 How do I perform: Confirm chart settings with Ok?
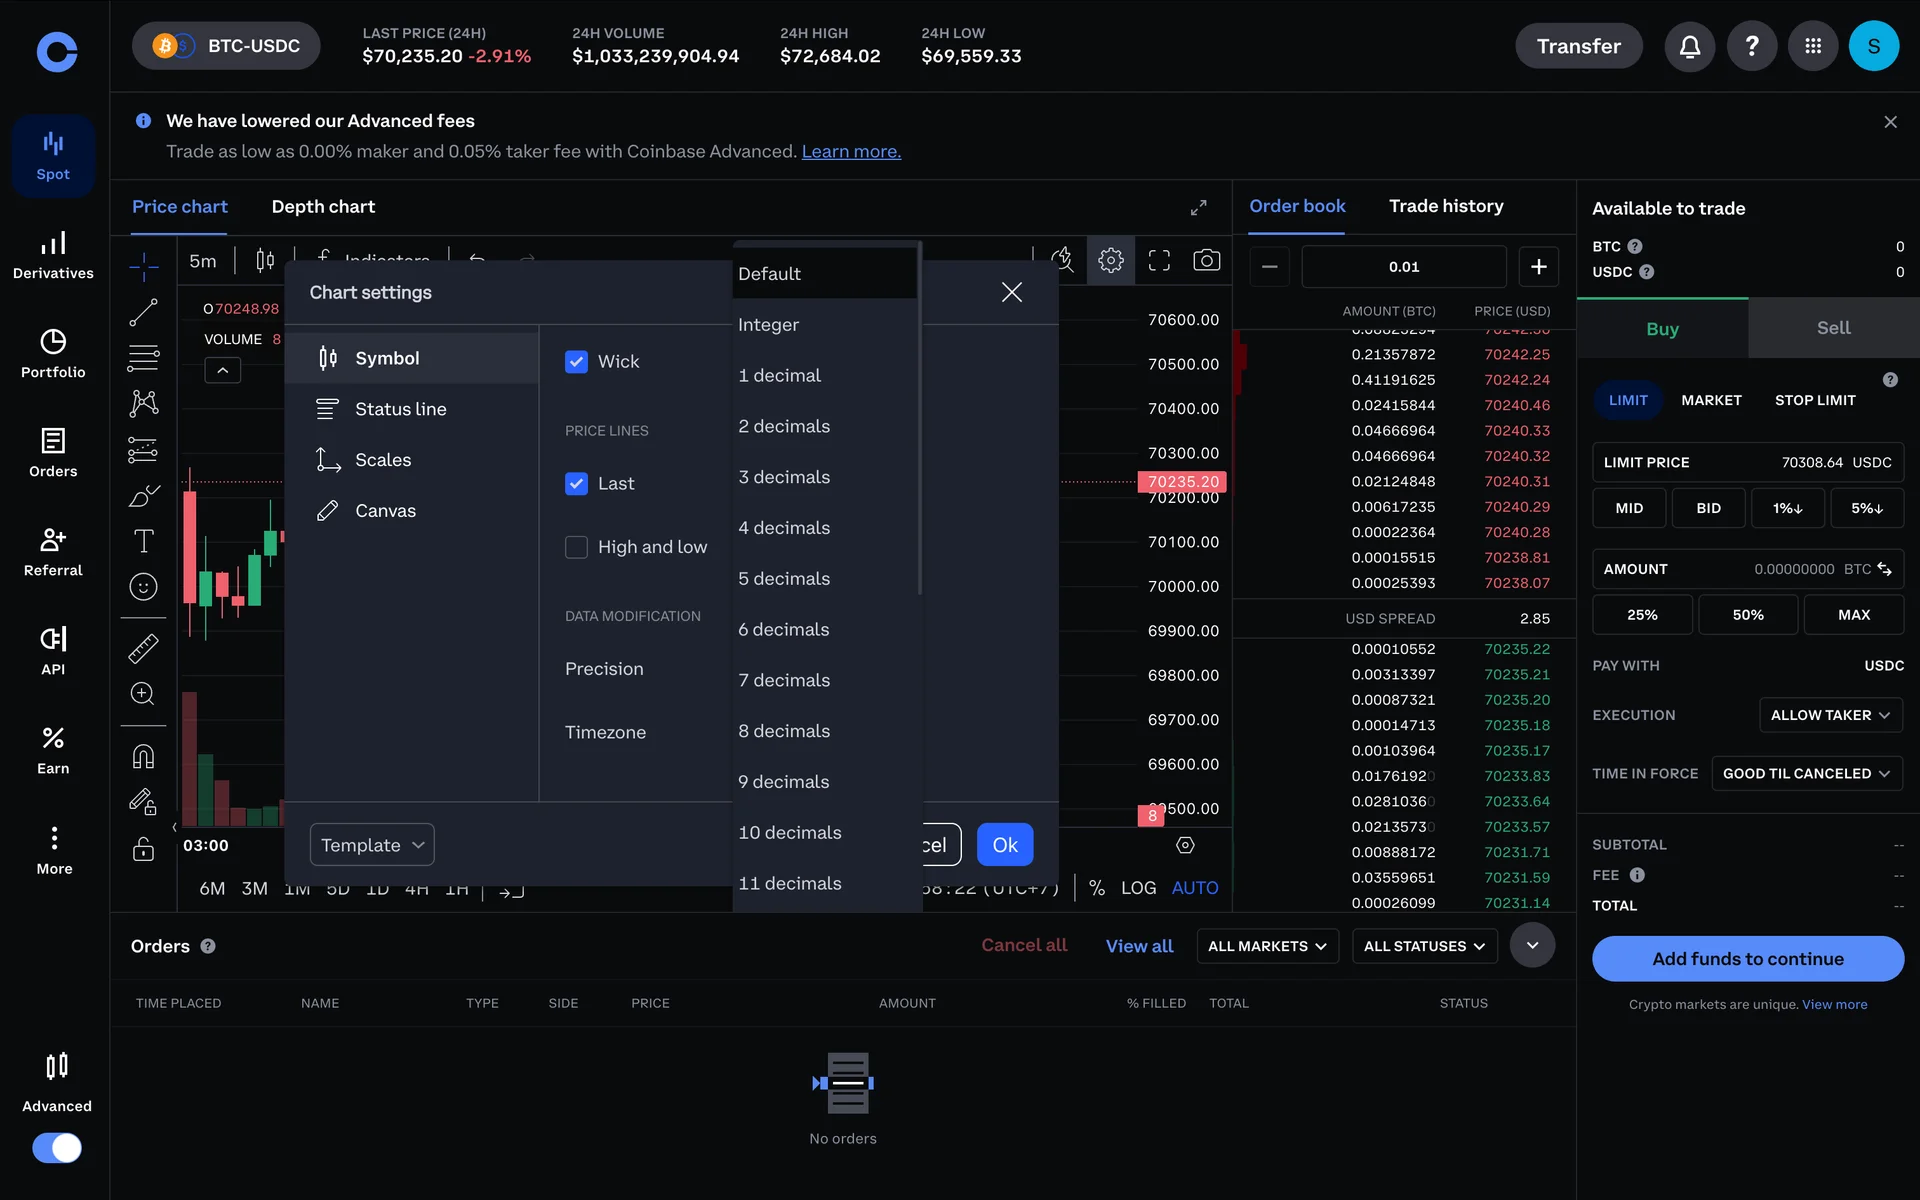point(1004,845)
